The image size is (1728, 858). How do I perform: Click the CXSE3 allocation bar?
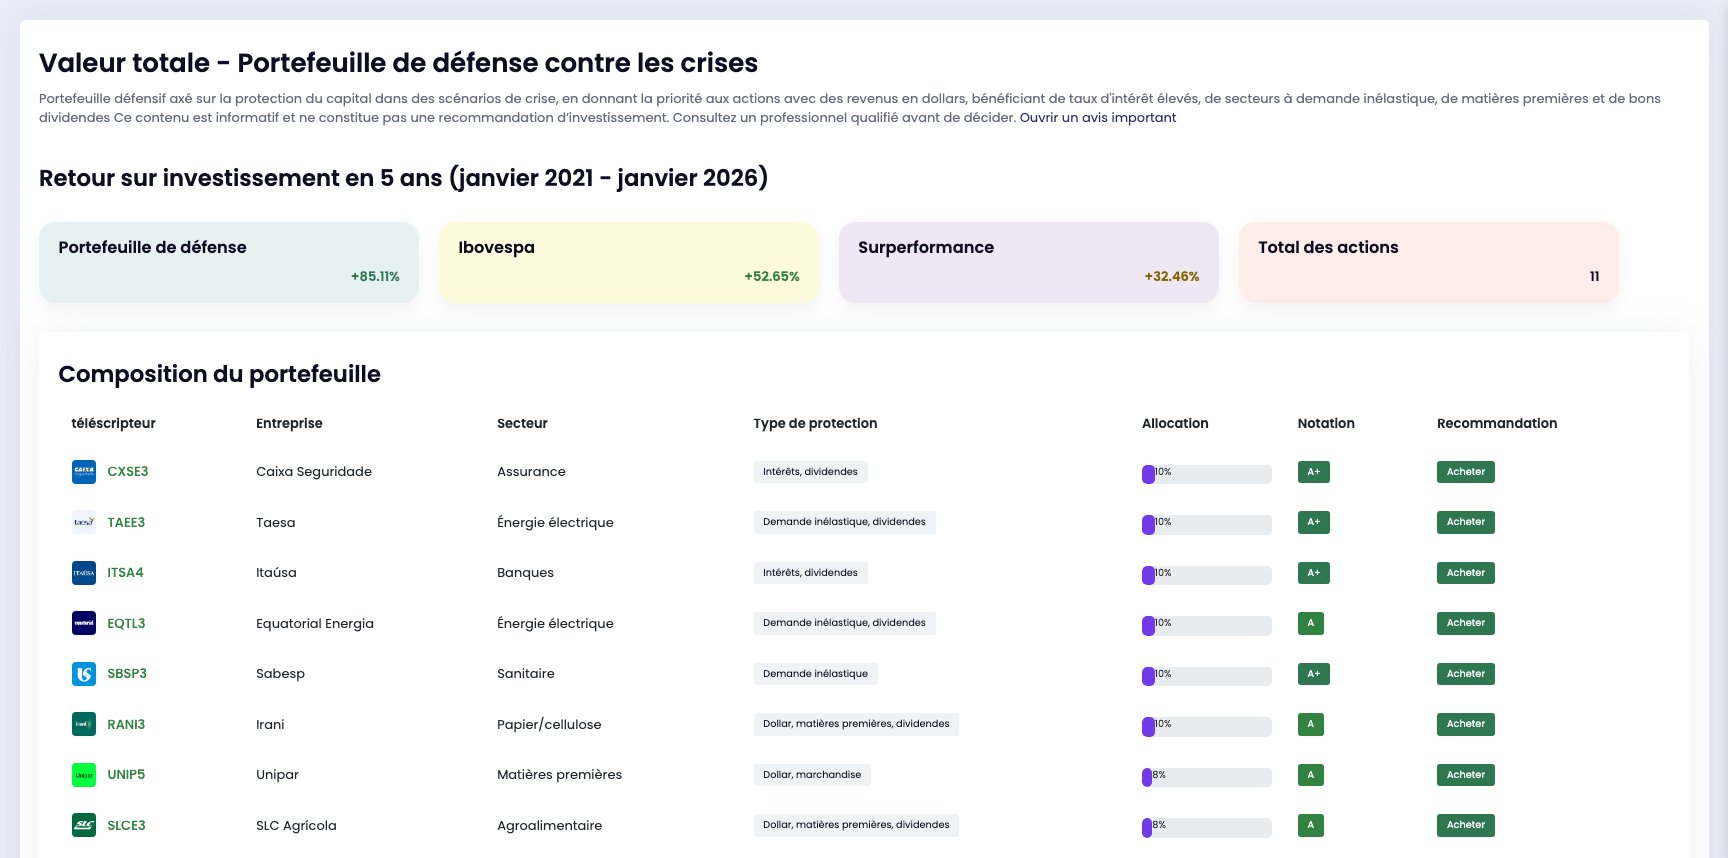pos(1207,474)
